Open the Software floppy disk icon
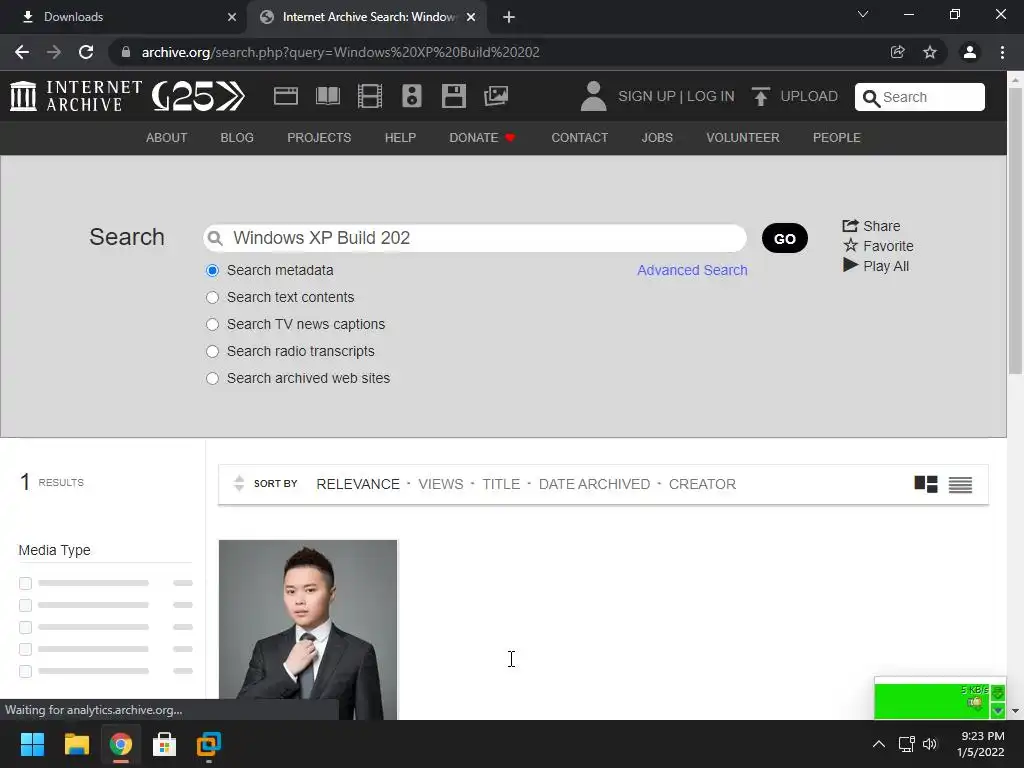 point(454,96)
